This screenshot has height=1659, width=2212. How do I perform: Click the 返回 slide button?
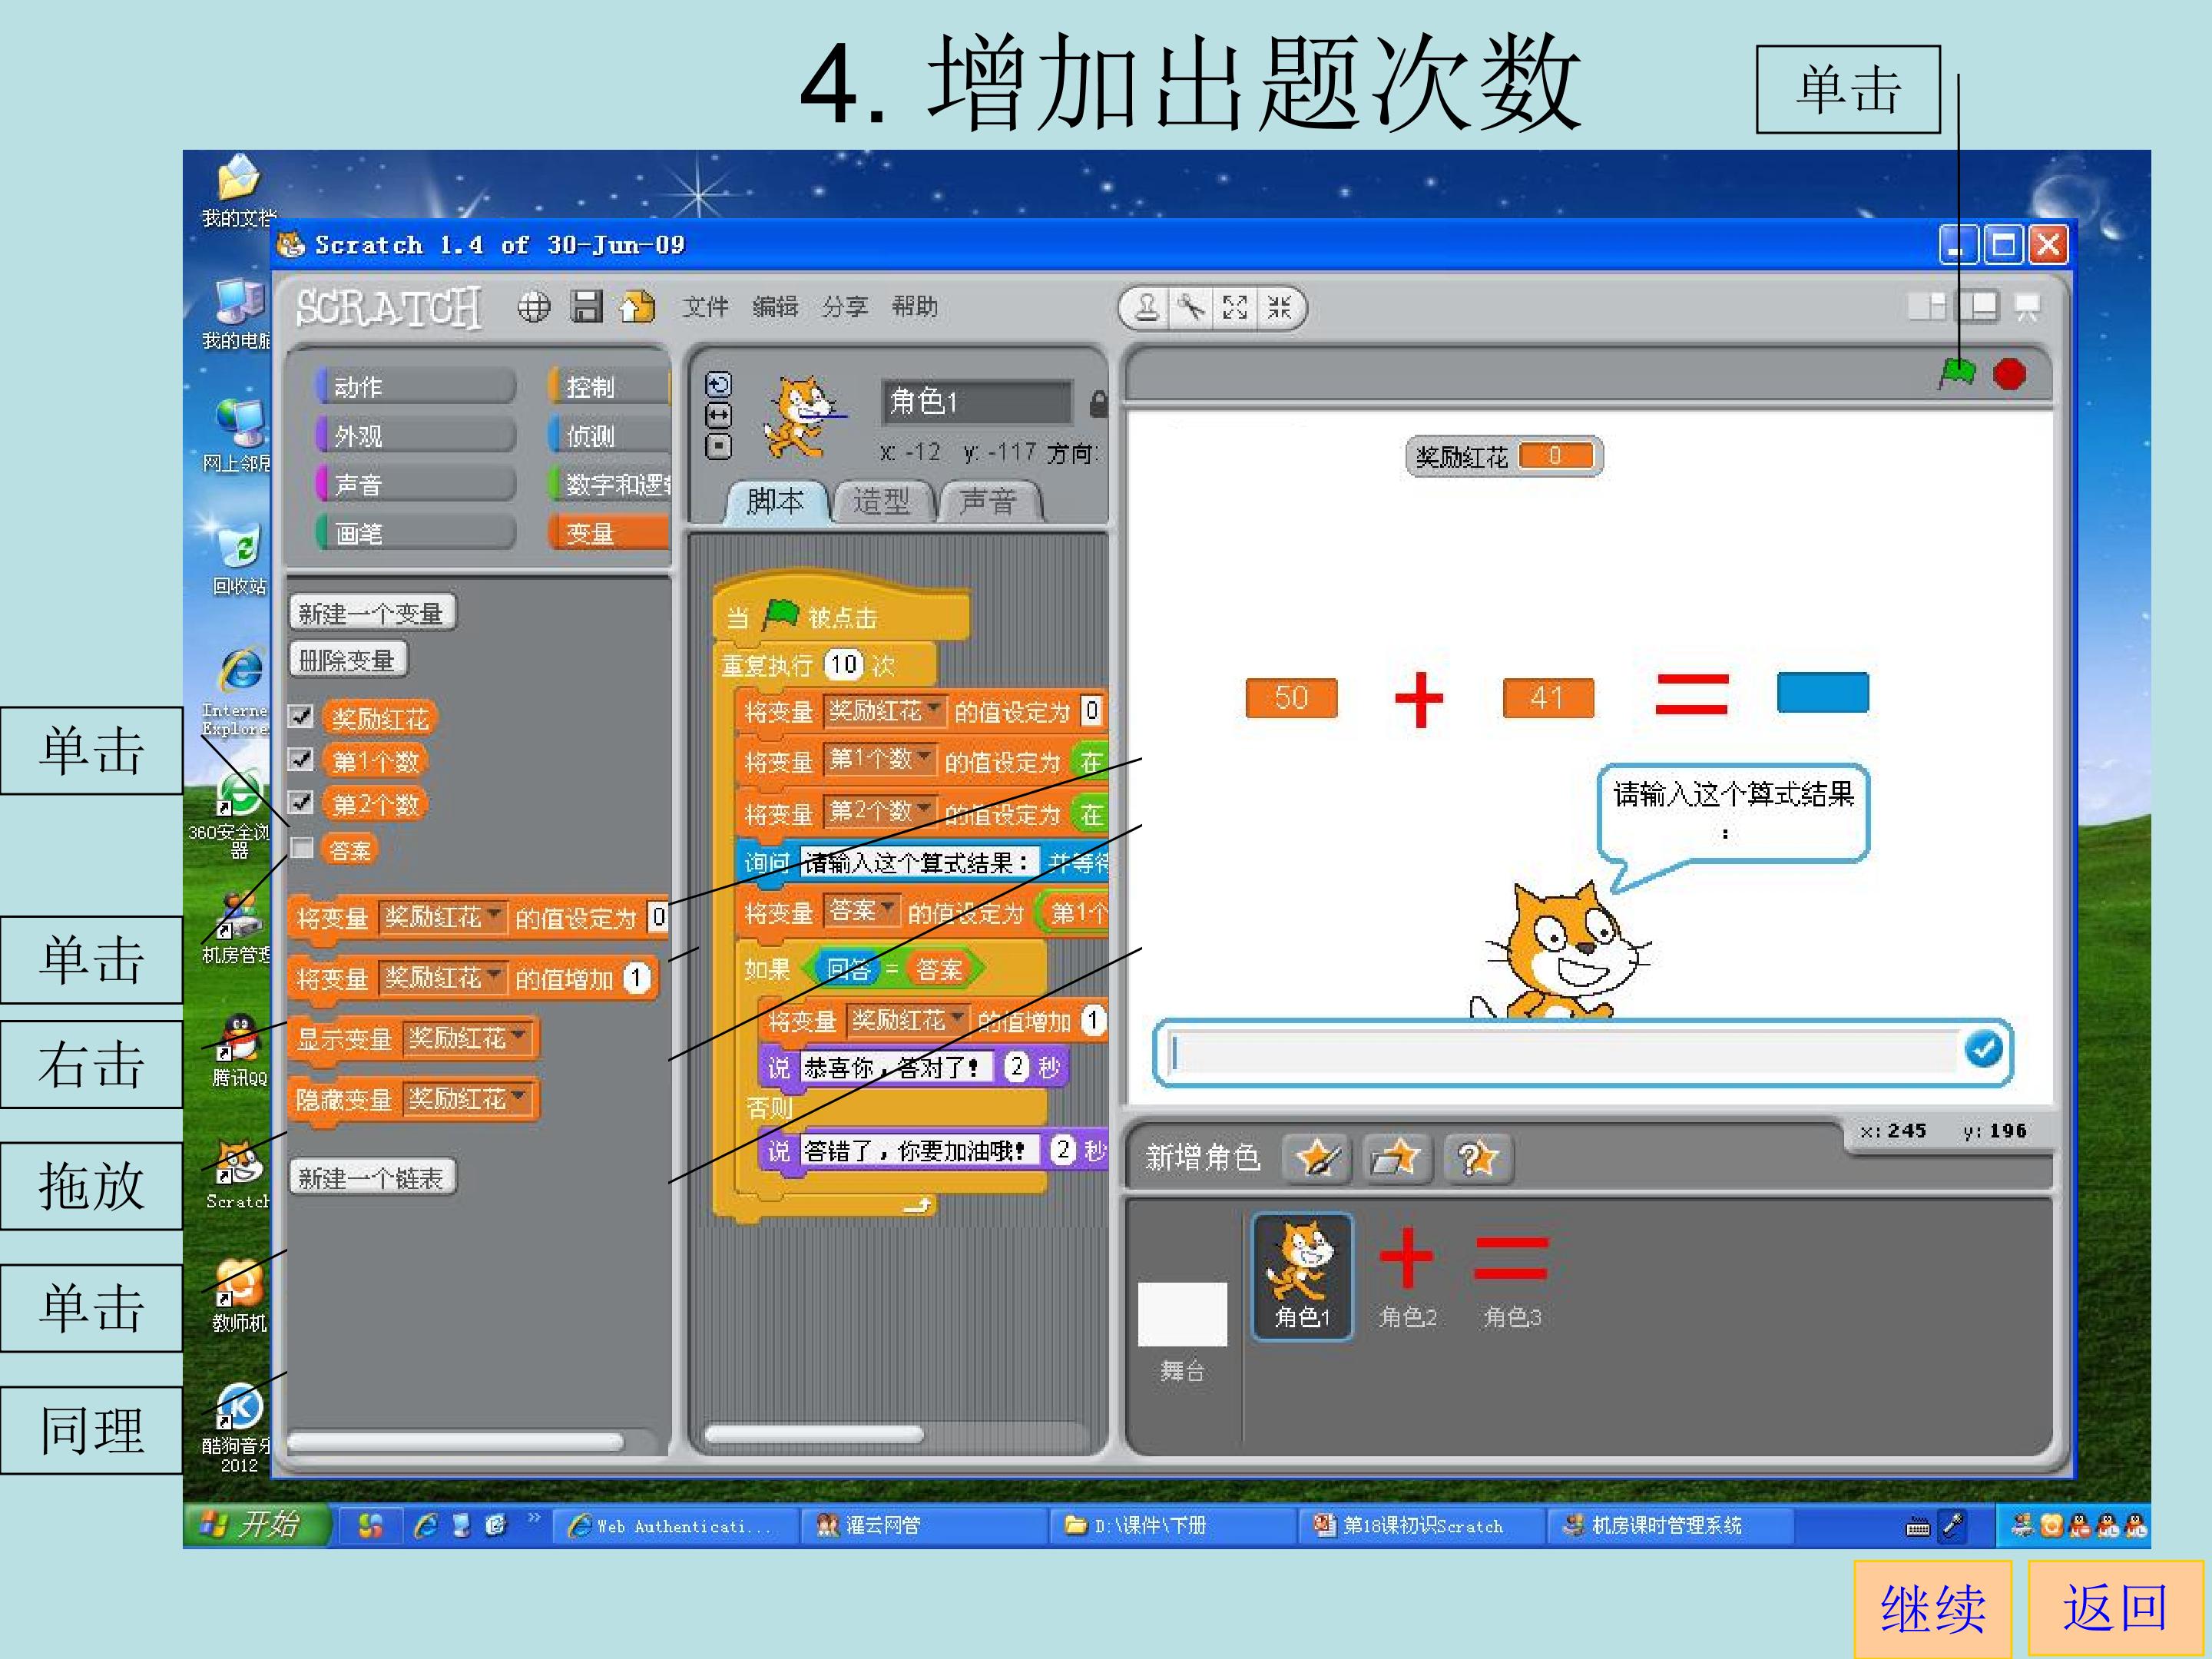pos(2115,1608)
